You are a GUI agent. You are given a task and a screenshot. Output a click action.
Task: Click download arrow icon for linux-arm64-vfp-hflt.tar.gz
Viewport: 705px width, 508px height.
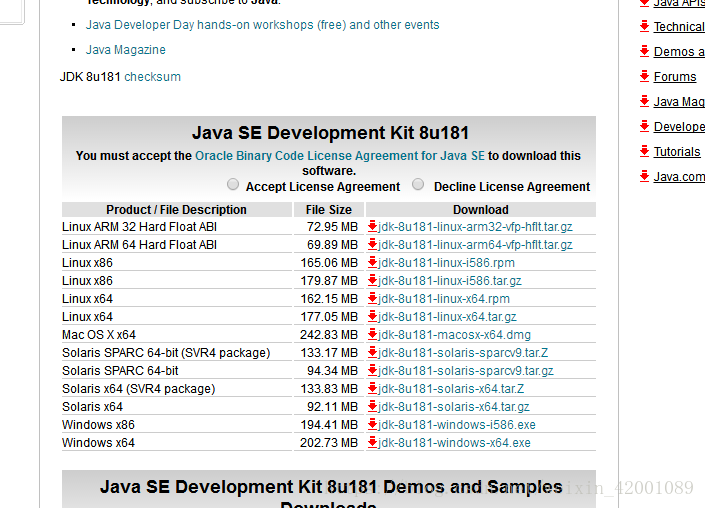point(372,244)
